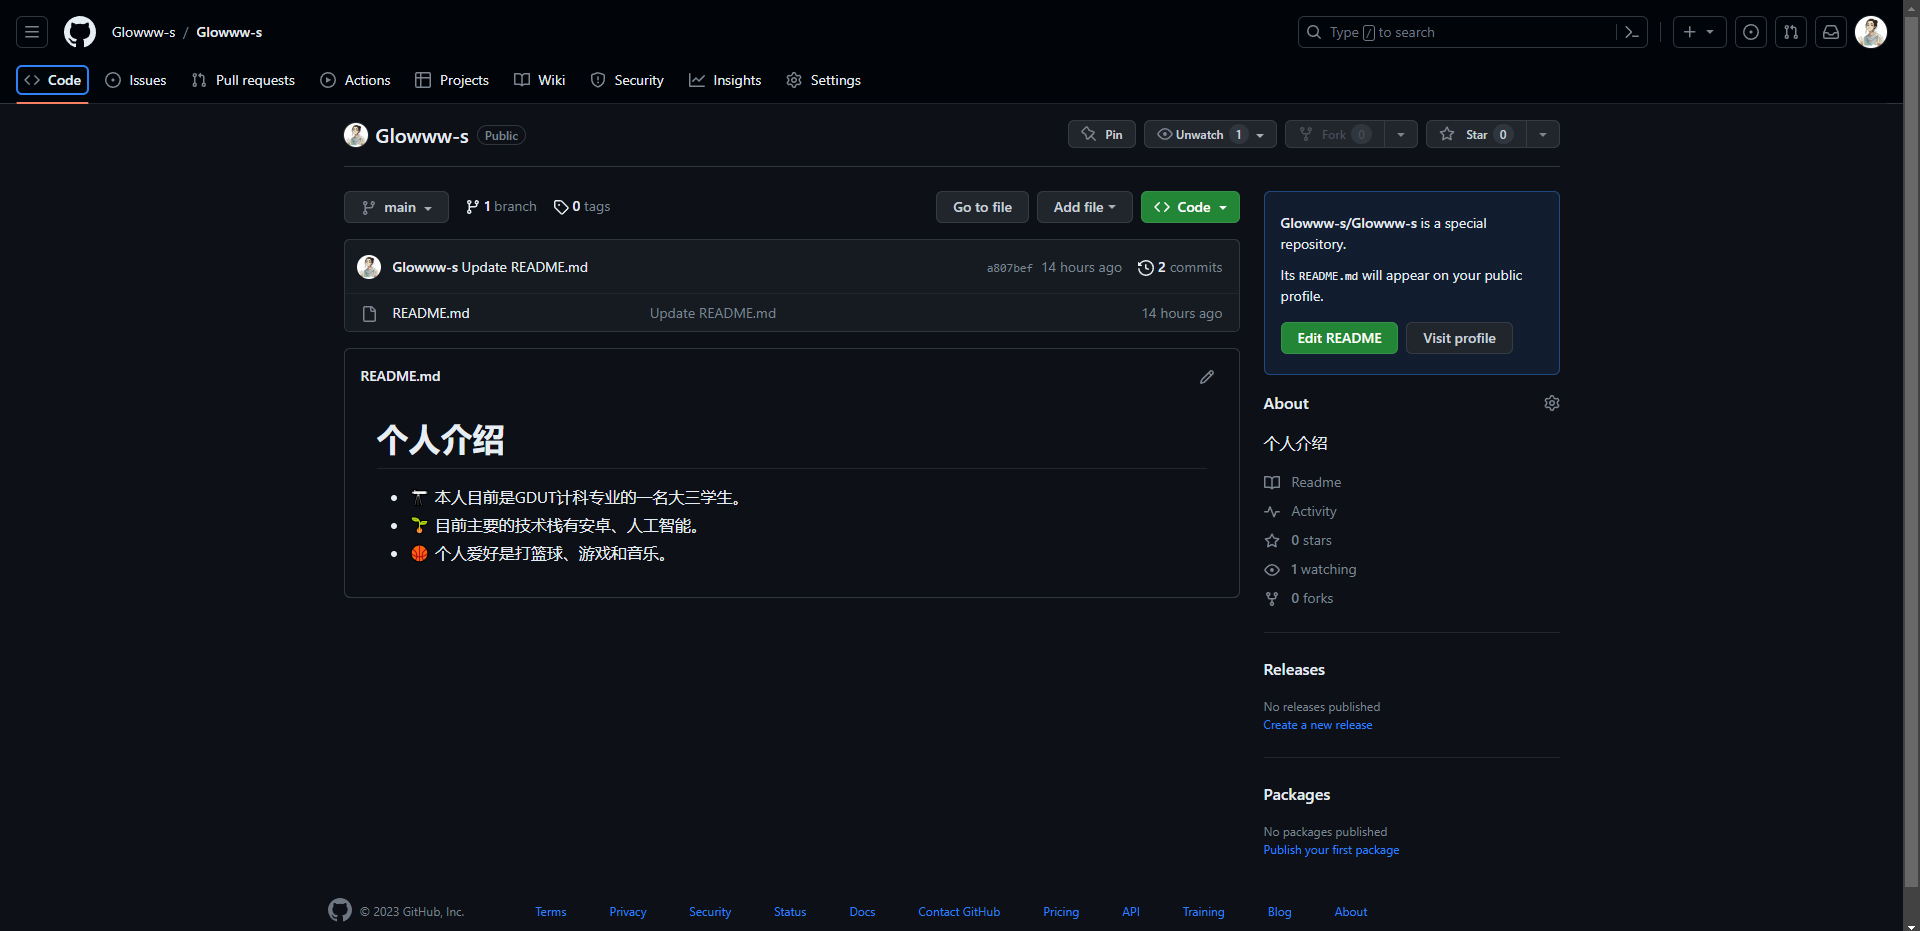Open the main branch selector
1920x931 pixels.
[x=396, y=207]
